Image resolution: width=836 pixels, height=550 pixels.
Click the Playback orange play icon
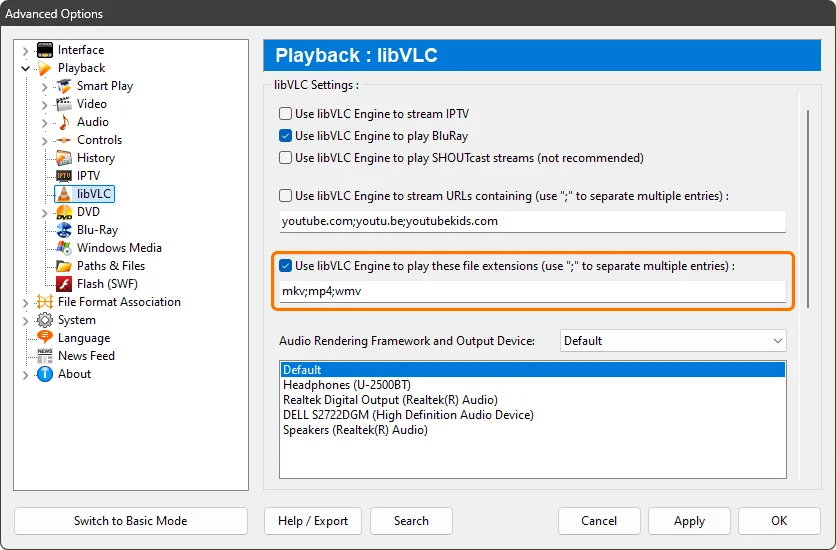coord(45,68)
